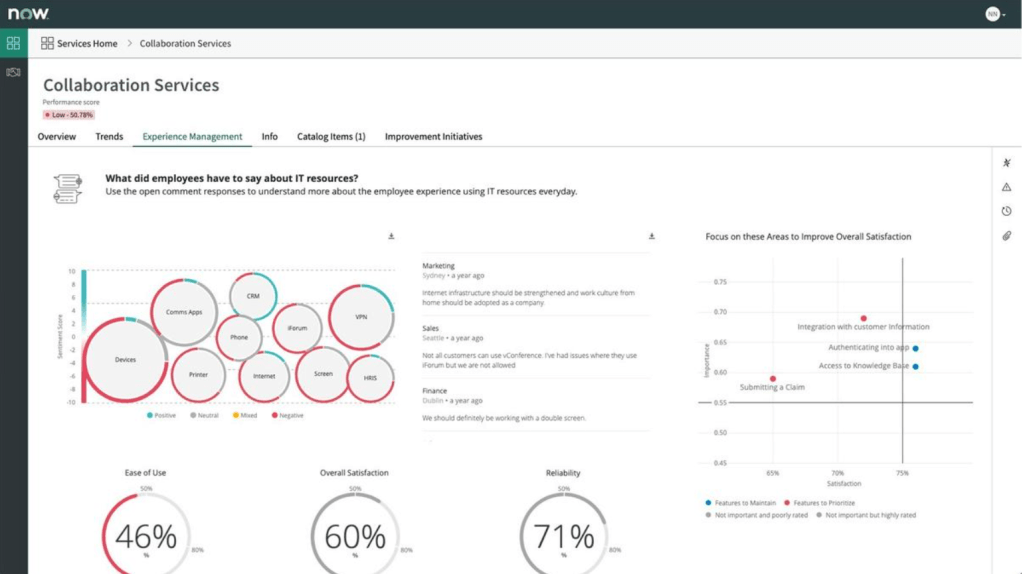Toggle the Positive series in chart legend
The image size is (1023, 574).
(160, 415)
